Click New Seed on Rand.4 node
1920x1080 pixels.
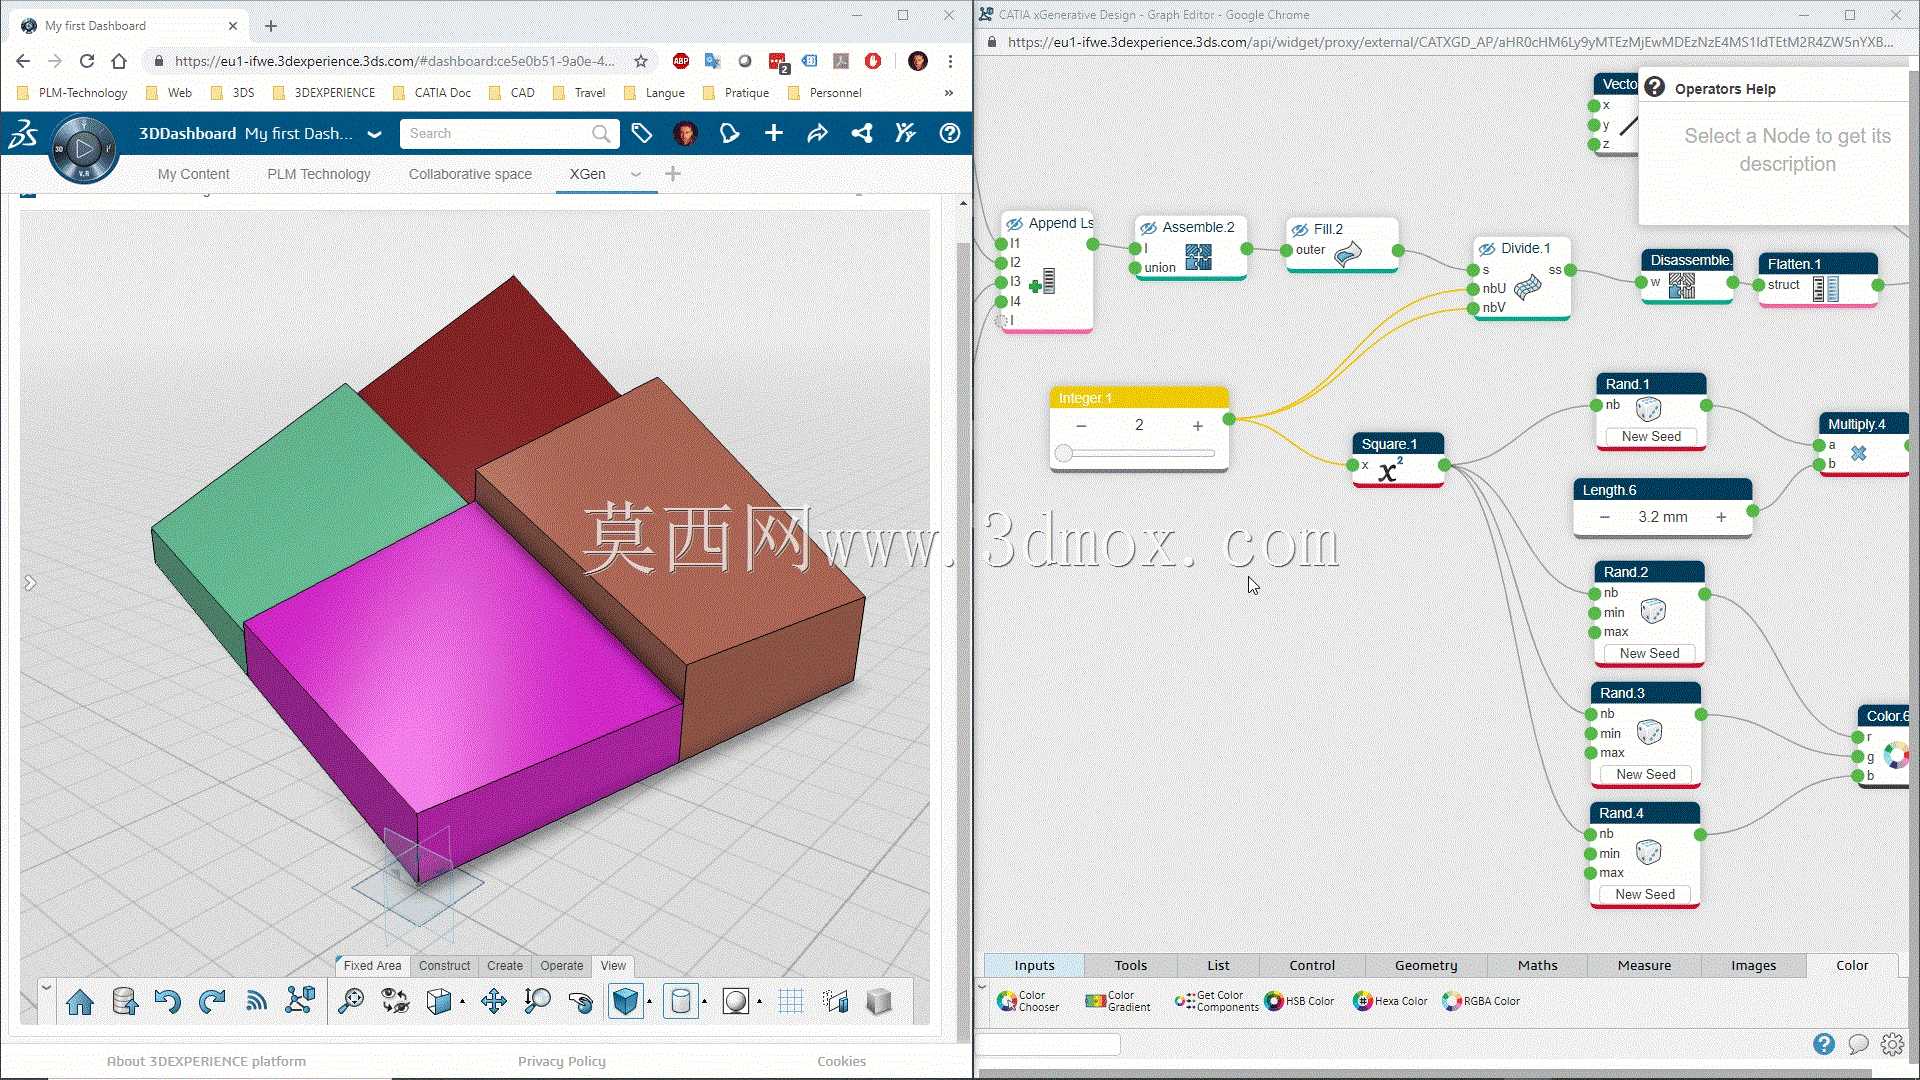pyautogui.click(x=1645, y=895)
